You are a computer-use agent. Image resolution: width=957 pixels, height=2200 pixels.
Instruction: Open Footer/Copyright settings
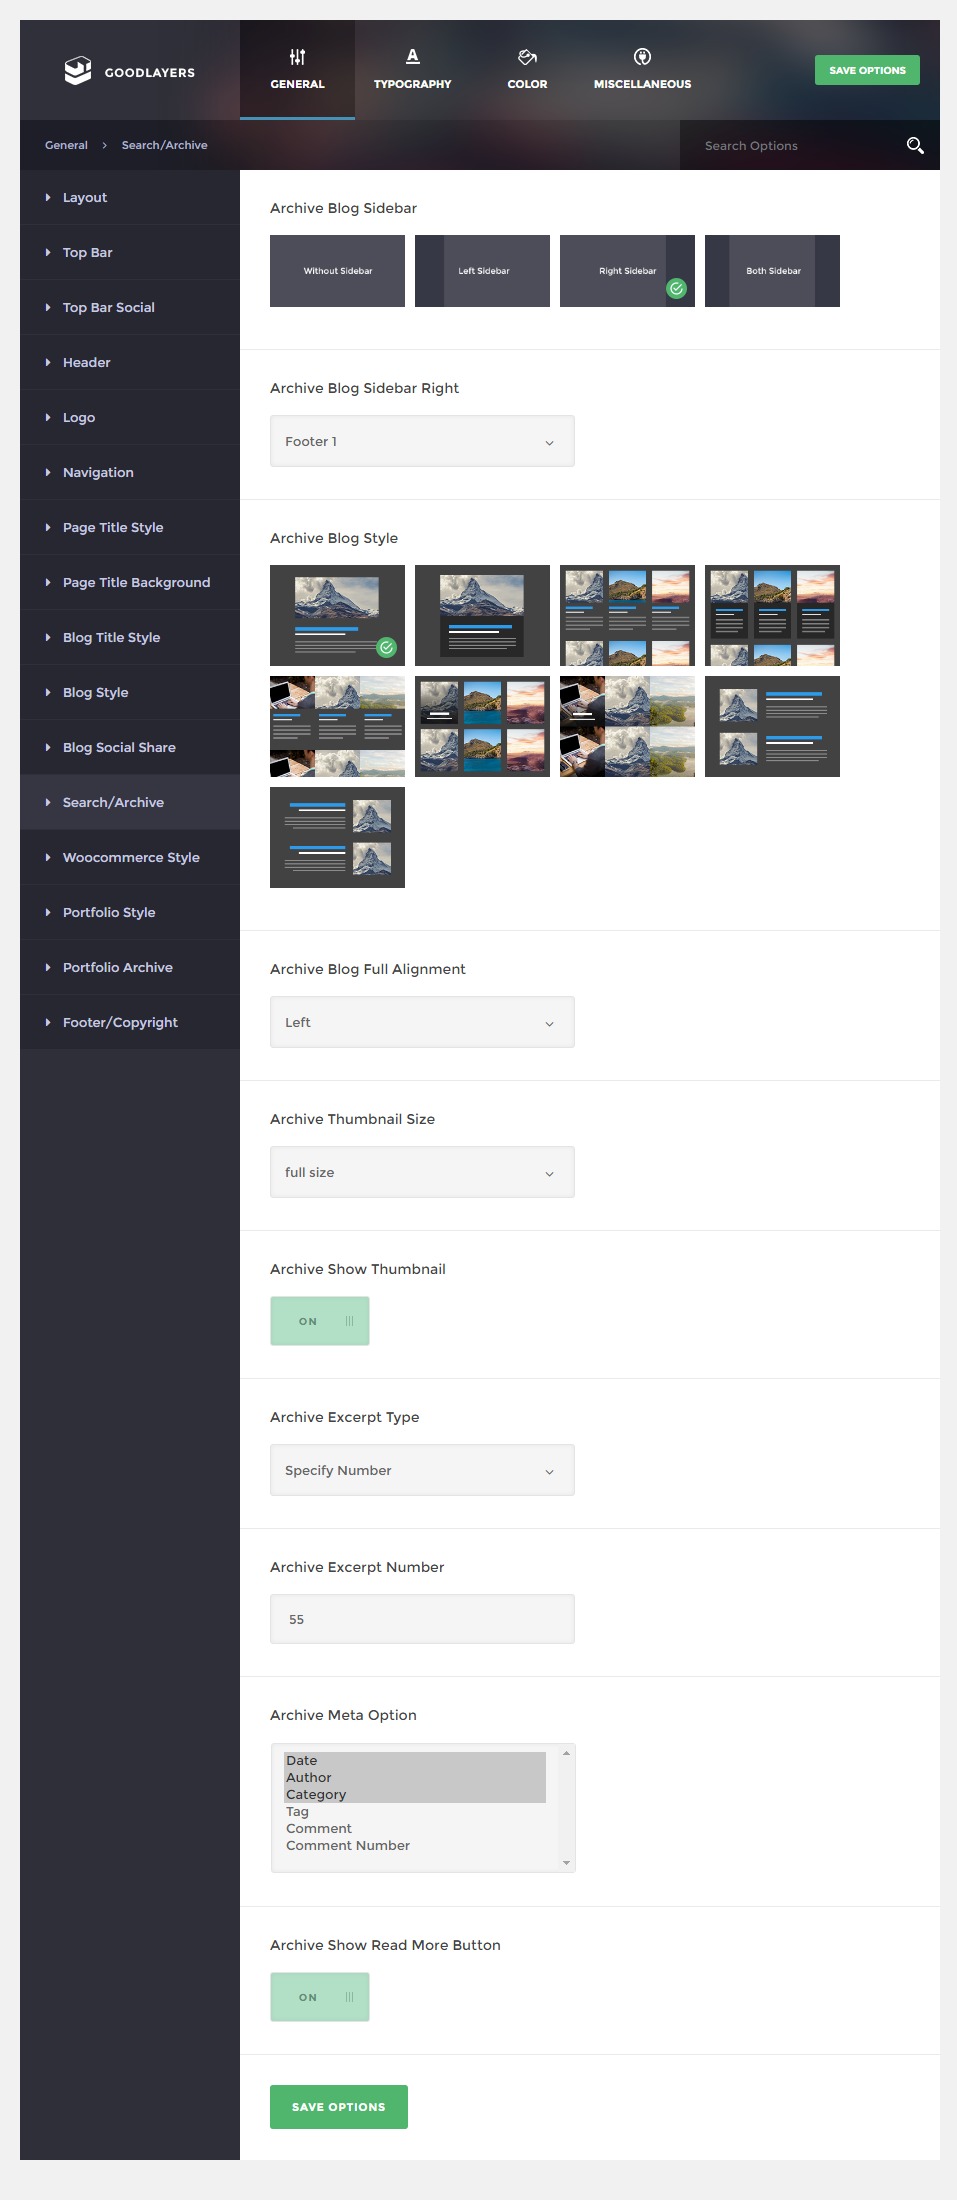pos(130,1022)
